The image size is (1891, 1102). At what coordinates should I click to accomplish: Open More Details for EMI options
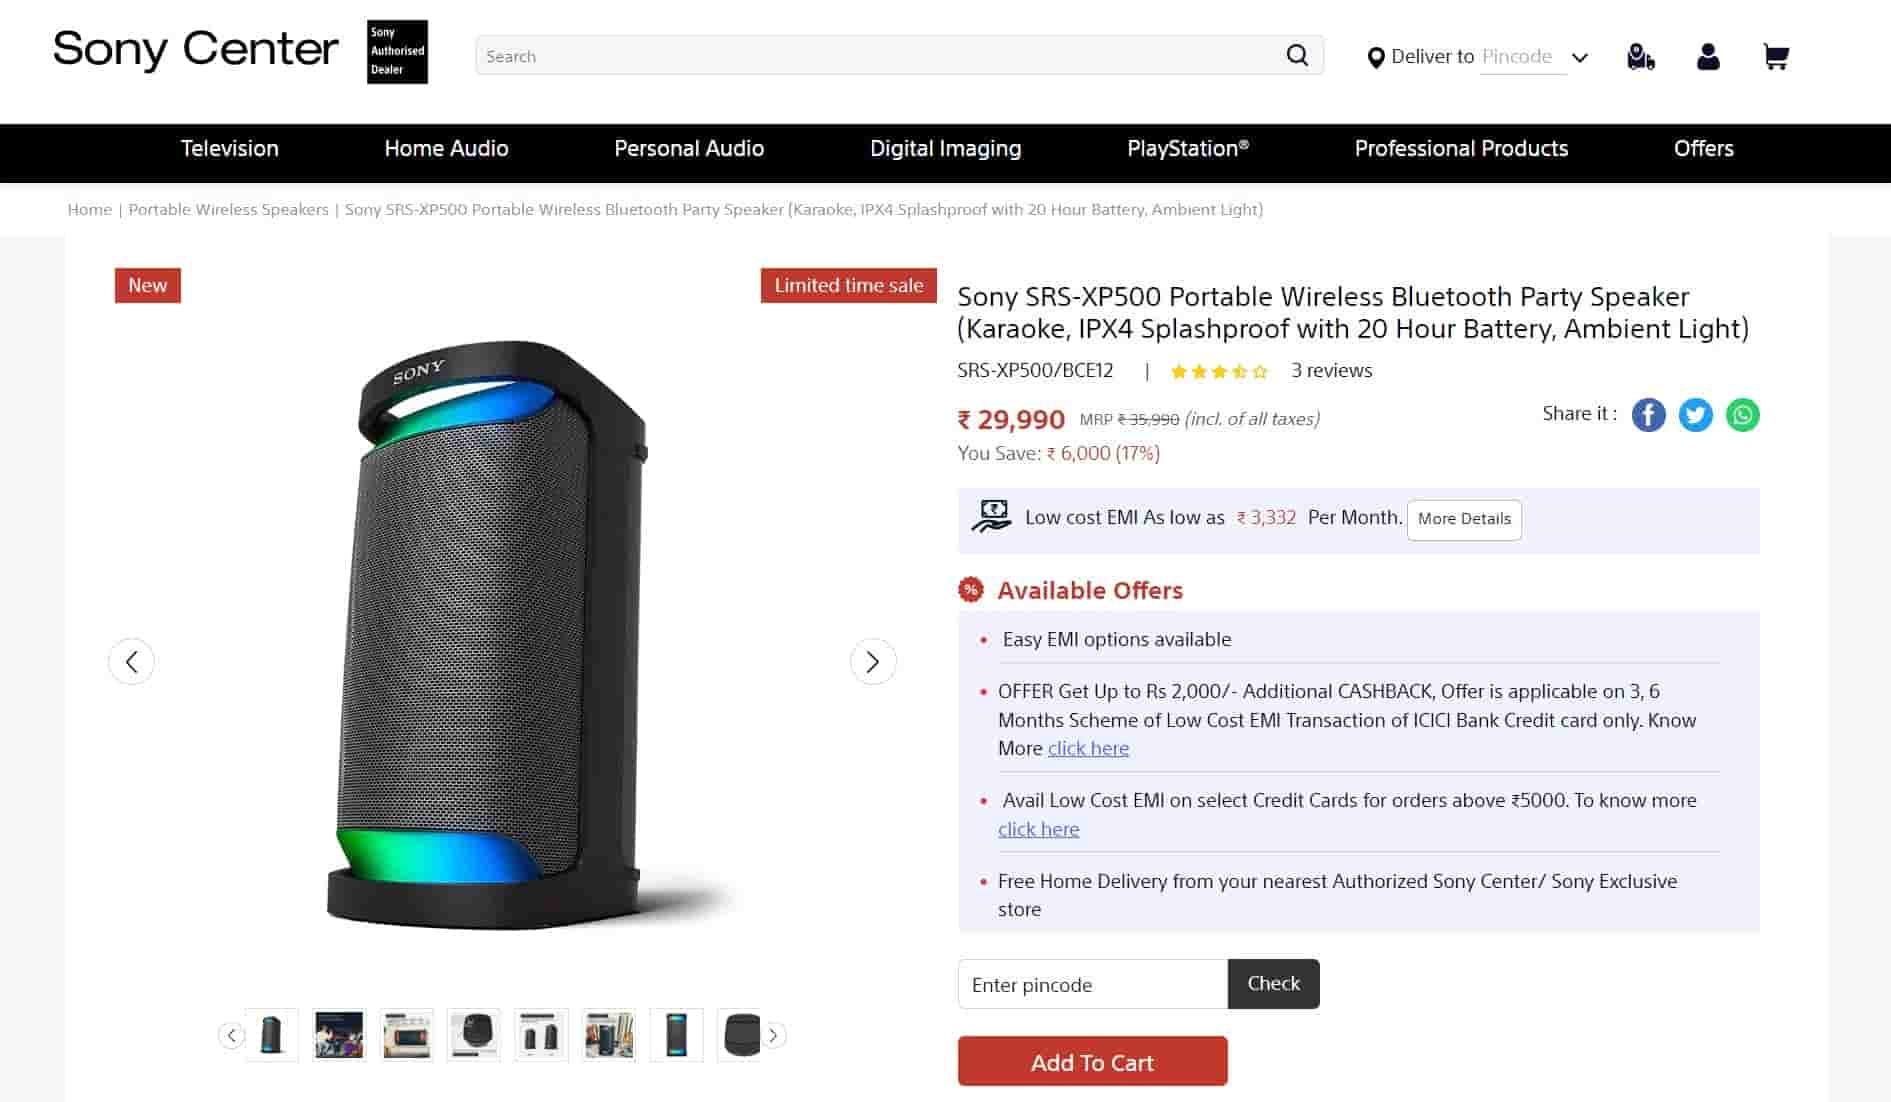1463,519
